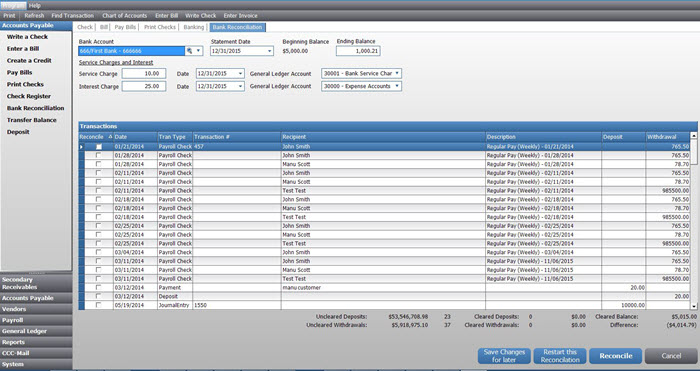Open the Statement Date picker dropdown
The image size is (700, 371).
pyautogui.click(x=270, y=51)
